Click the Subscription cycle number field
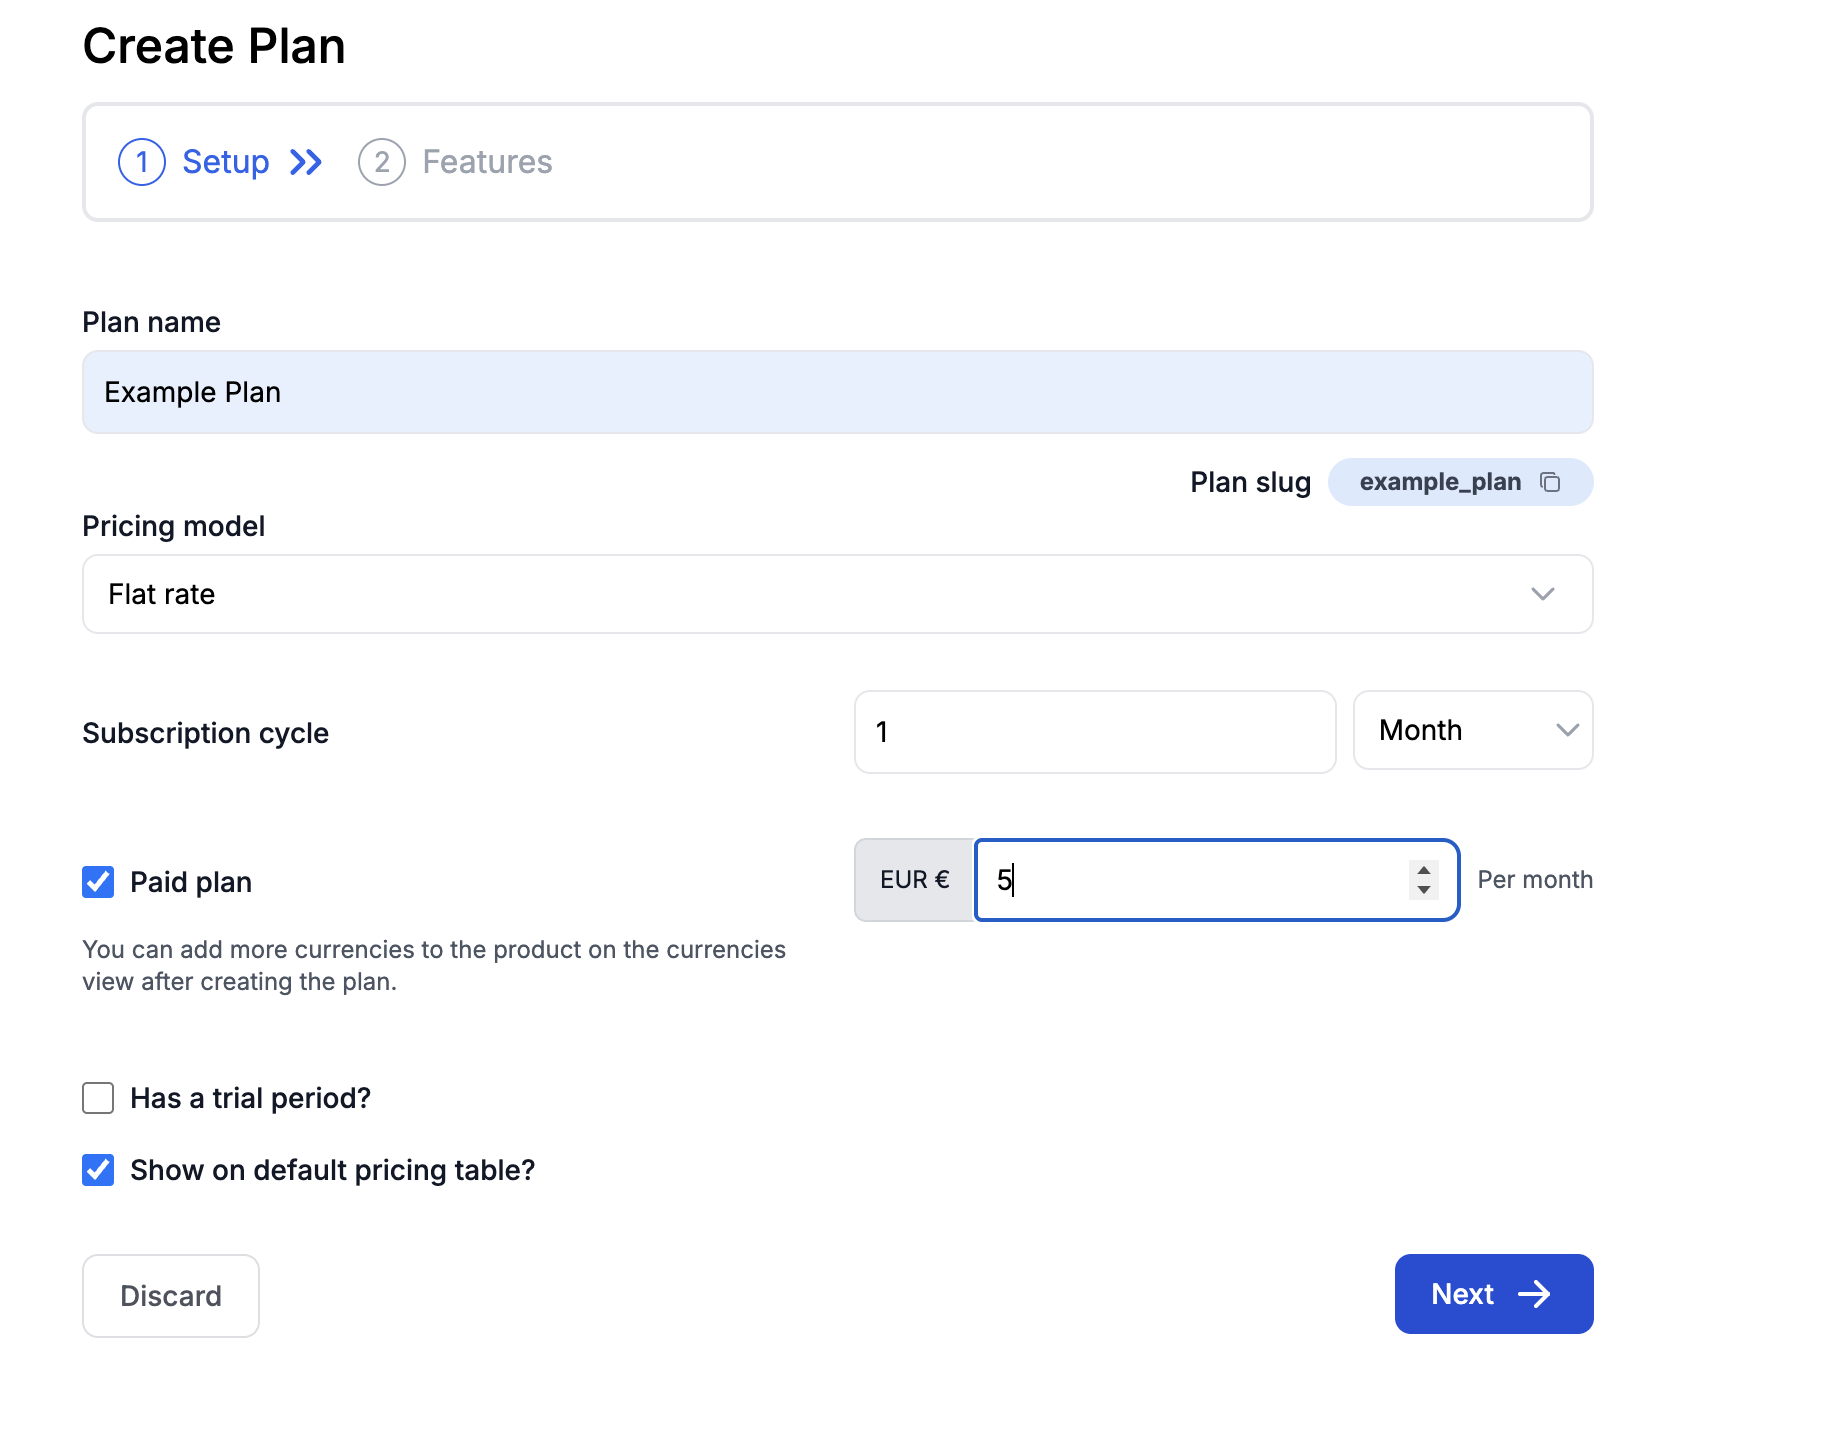The image size is (1830, 1454). 1095,732
